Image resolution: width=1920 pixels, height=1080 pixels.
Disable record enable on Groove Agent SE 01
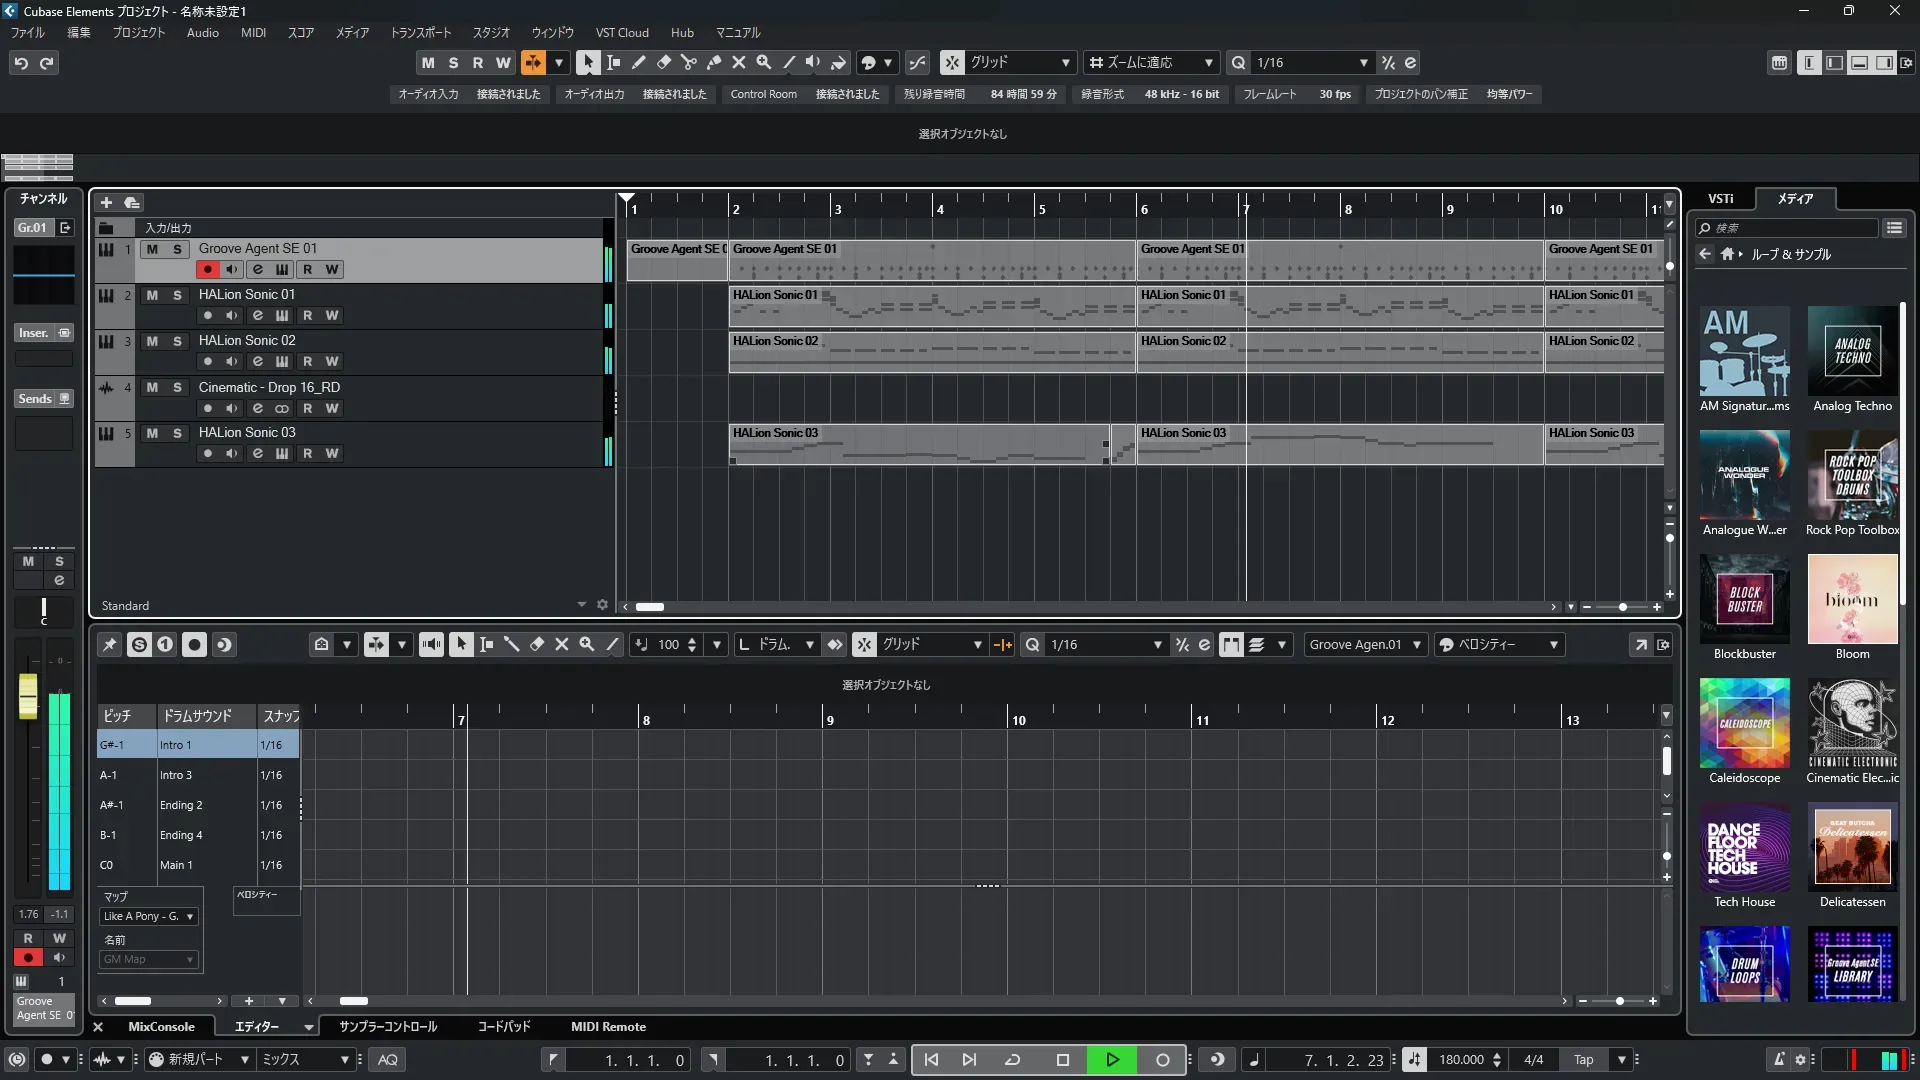pos(207,269)
